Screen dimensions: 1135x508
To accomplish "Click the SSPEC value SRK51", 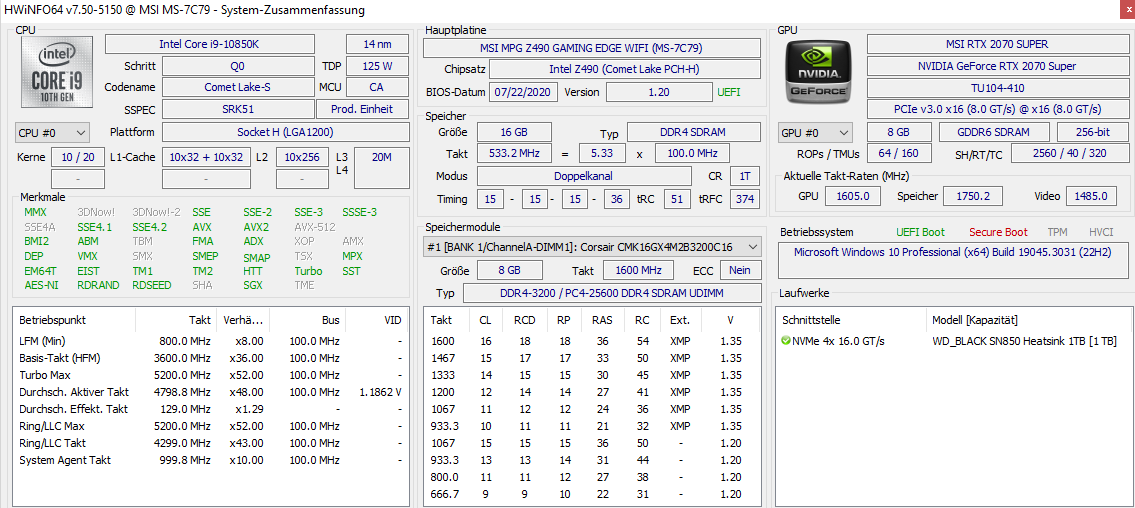I will pos(237,109).
